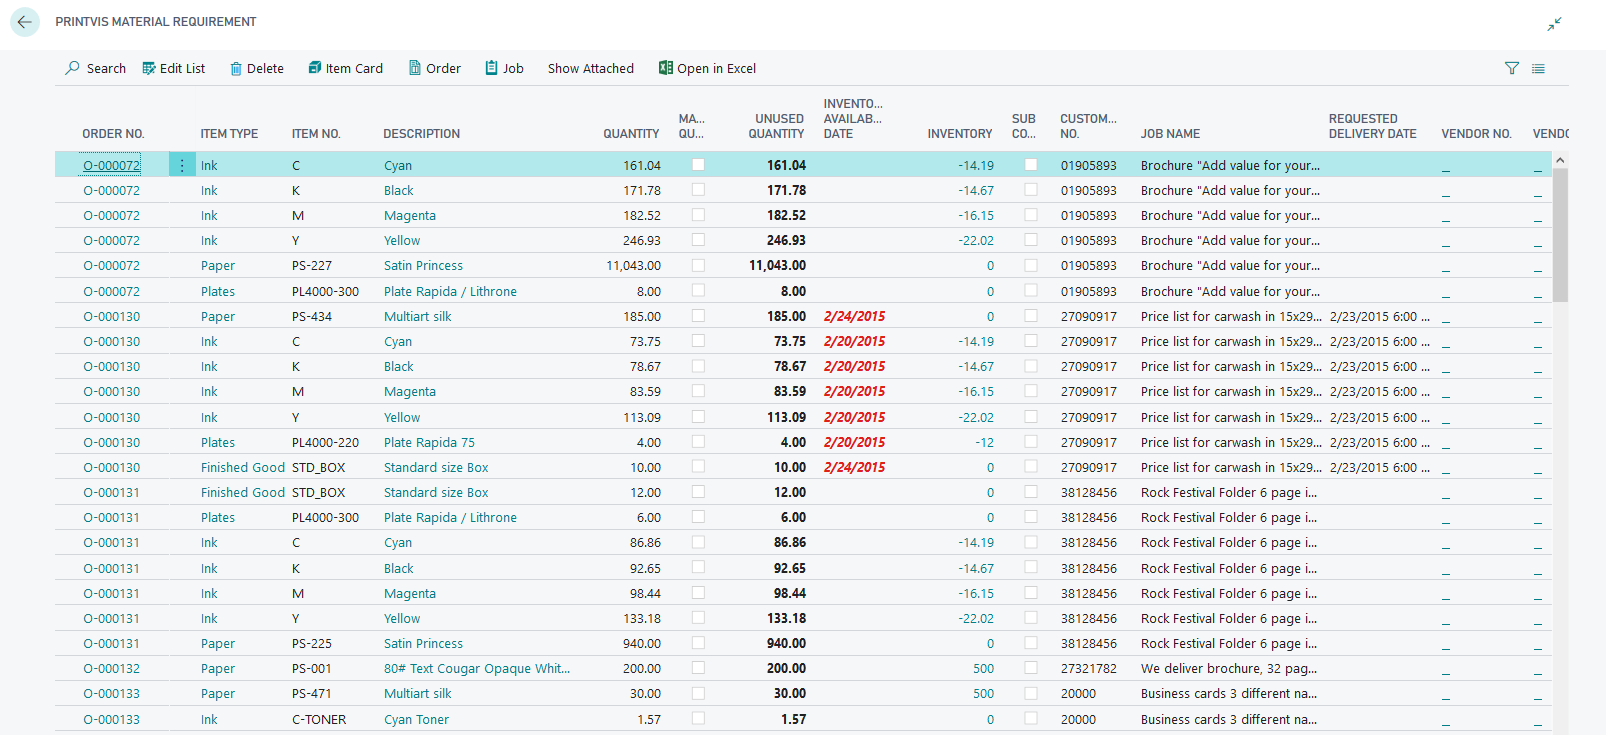This screenshot has height=735, width=1606.
Task: Open row menu dots for O-000072 Cyan
Action: click(182, 165)
